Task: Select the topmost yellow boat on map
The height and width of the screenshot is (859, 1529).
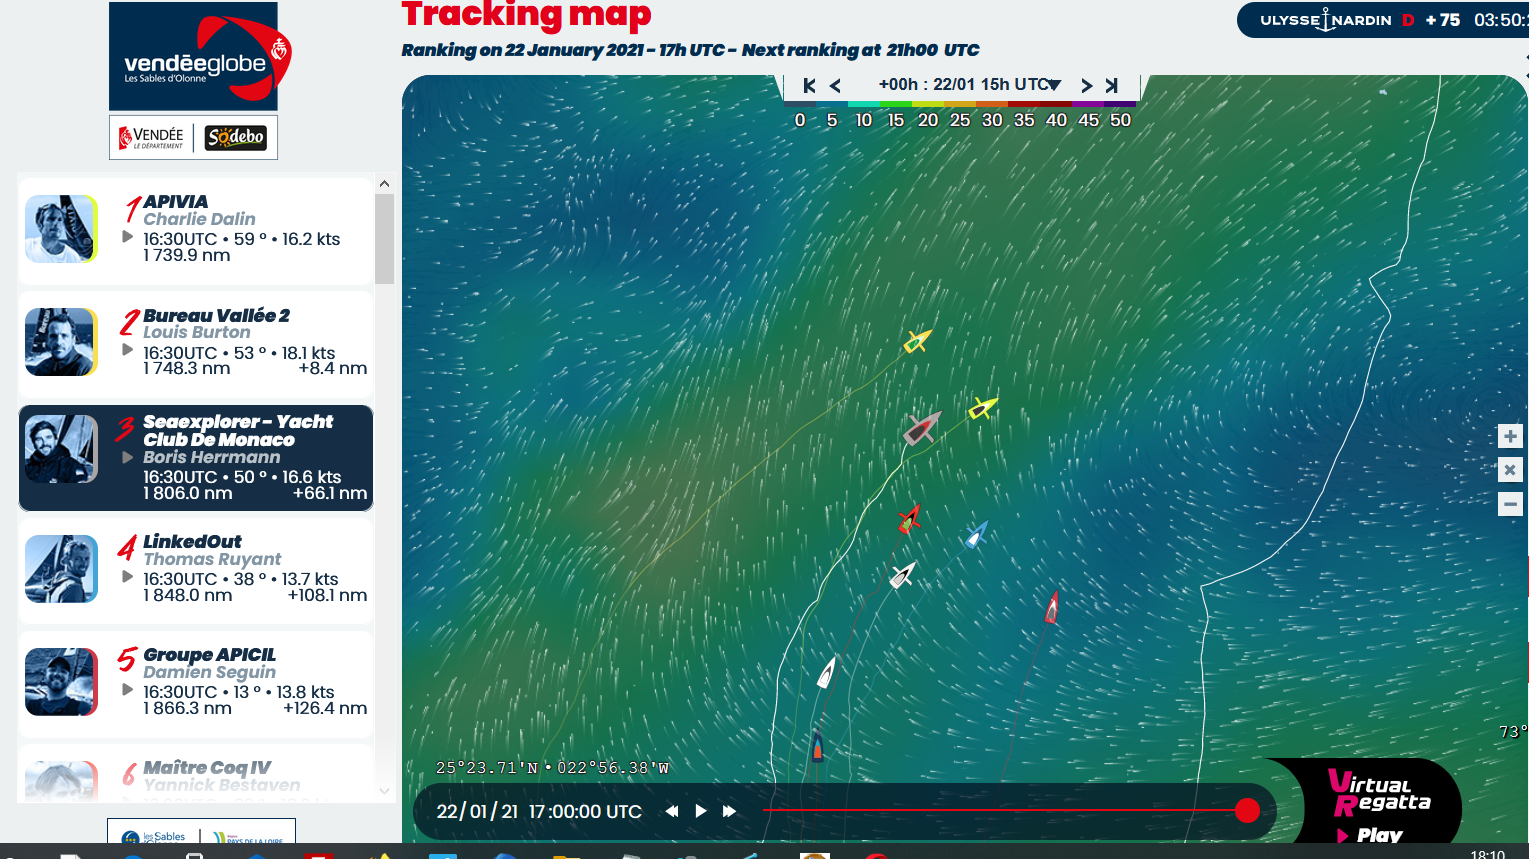Action: pyautogui.click(x=917, y=342)
